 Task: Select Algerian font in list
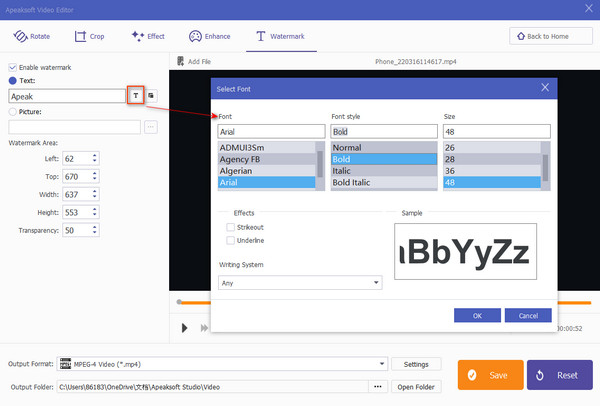tap(267, 171)
